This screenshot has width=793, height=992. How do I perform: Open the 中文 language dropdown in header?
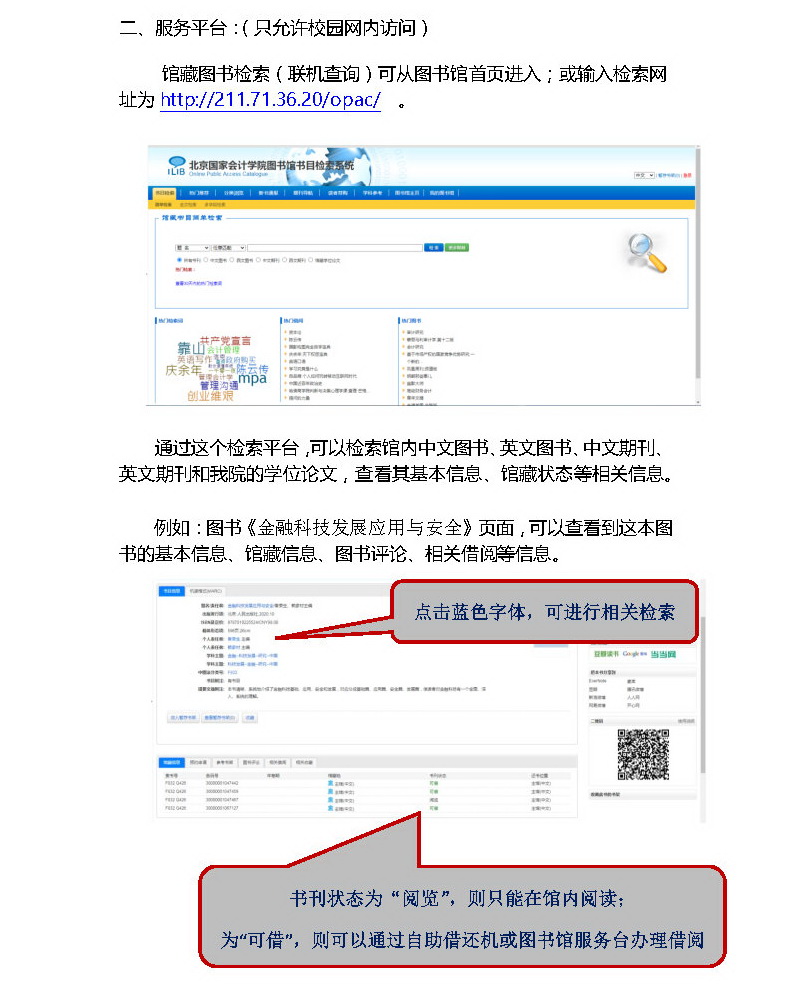click(644, 175)
